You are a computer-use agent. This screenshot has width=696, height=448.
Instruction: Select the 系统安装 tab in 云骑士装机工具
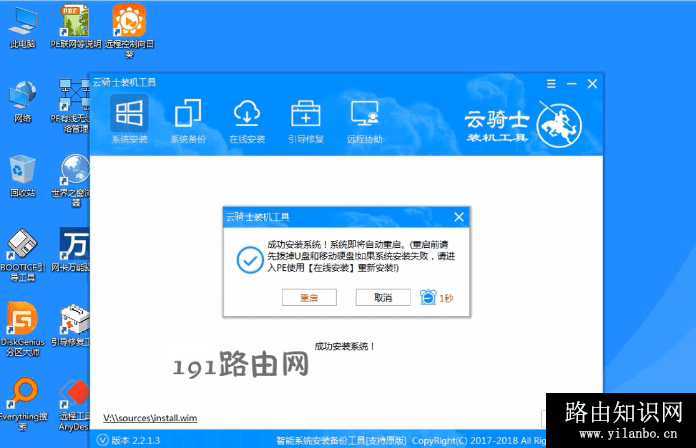tap(129, 119)
